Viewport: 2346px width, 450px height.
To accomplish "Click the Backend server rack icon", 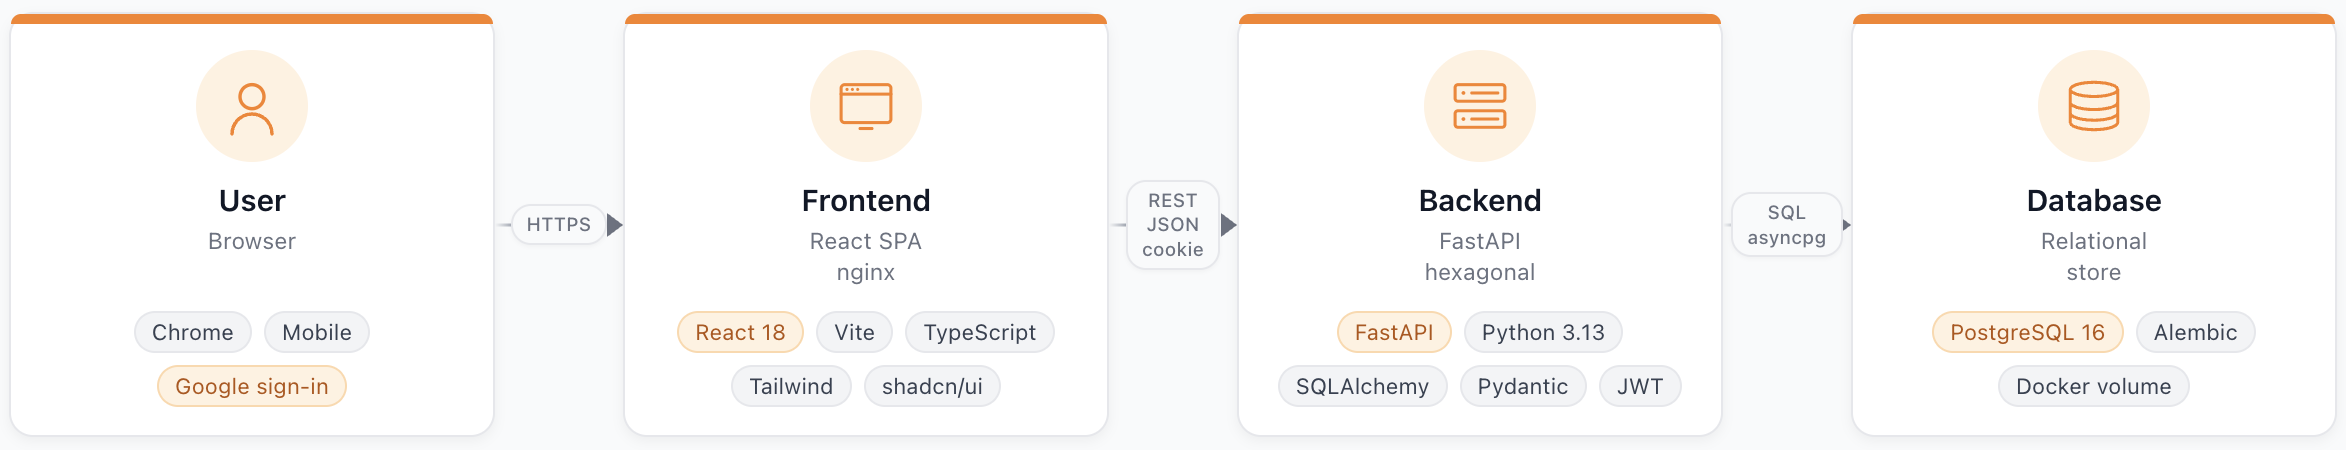I will coord(1480,107).
